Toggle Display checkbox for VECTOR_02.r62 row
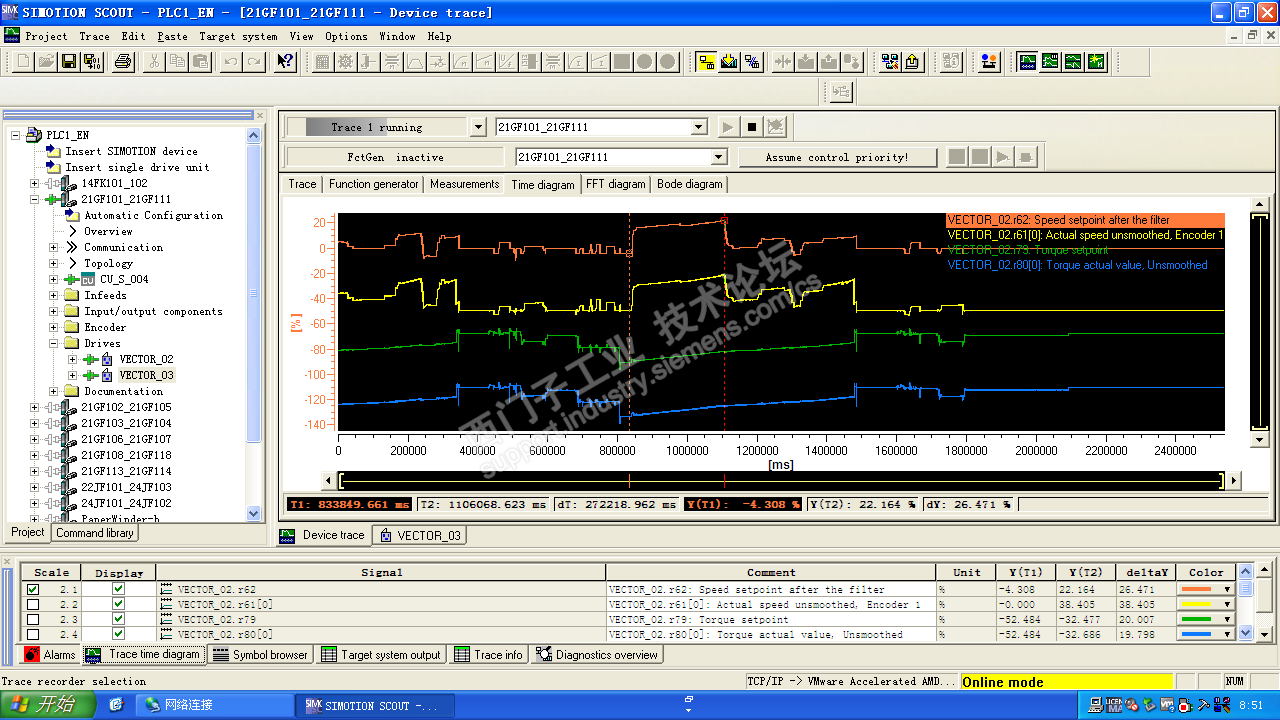The height and width of the screenshot is (720, 1280). click(x=119, y=590)
